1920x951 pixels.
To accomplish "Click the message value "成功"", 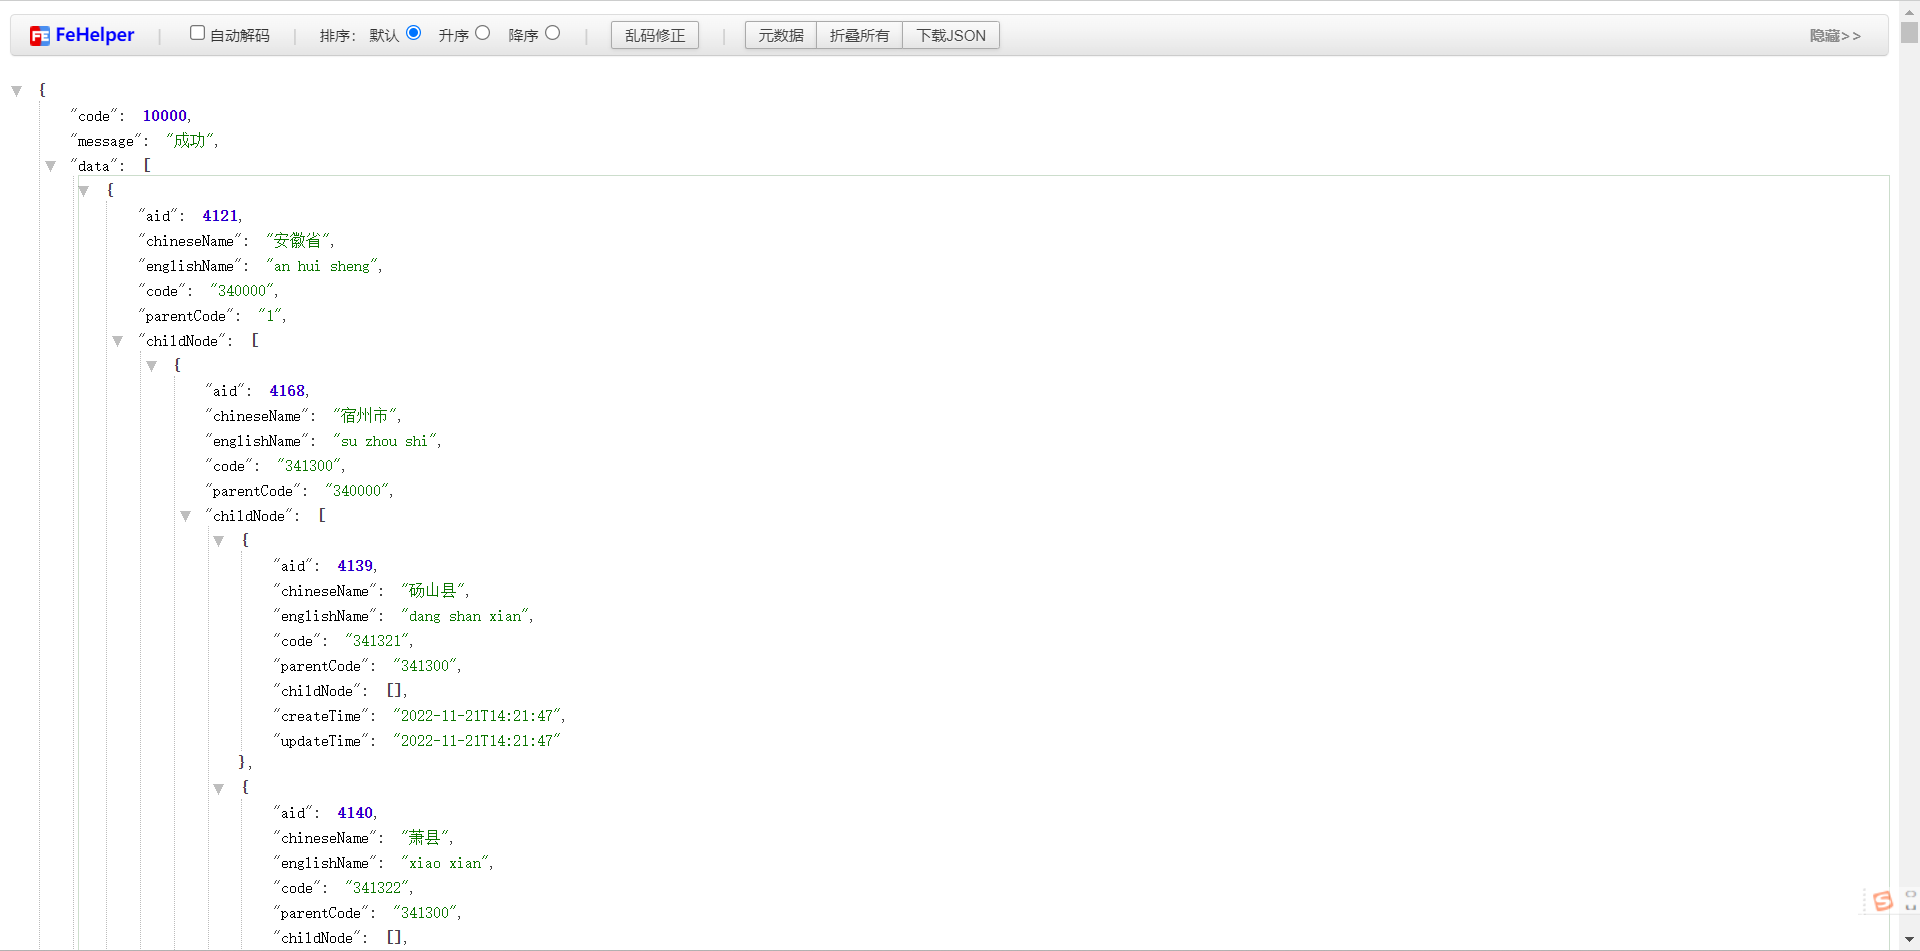I will pyautogui.click(x=190, y=141).
